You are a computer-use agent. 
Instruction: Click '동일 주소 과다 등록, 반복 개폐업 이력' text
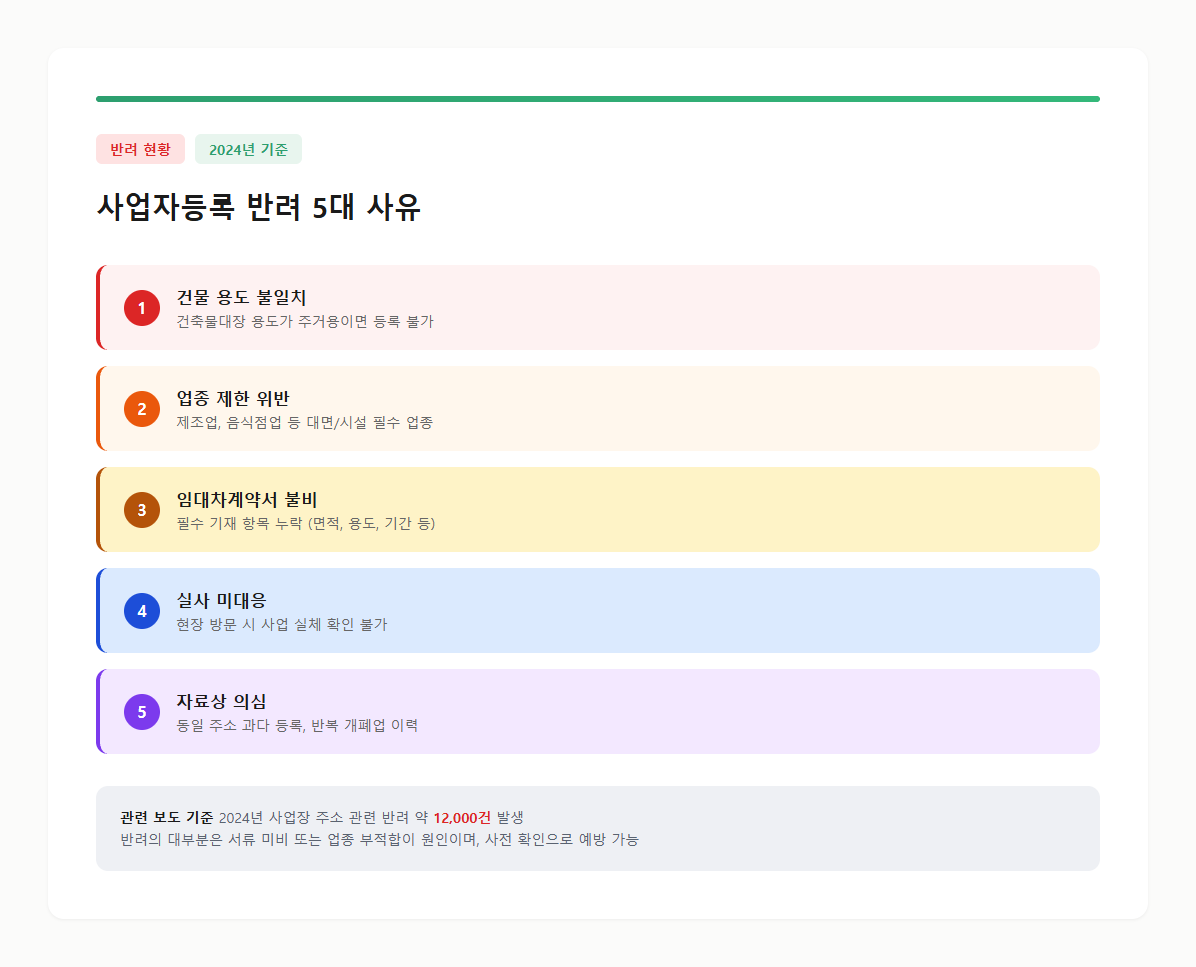pos(297,725)
